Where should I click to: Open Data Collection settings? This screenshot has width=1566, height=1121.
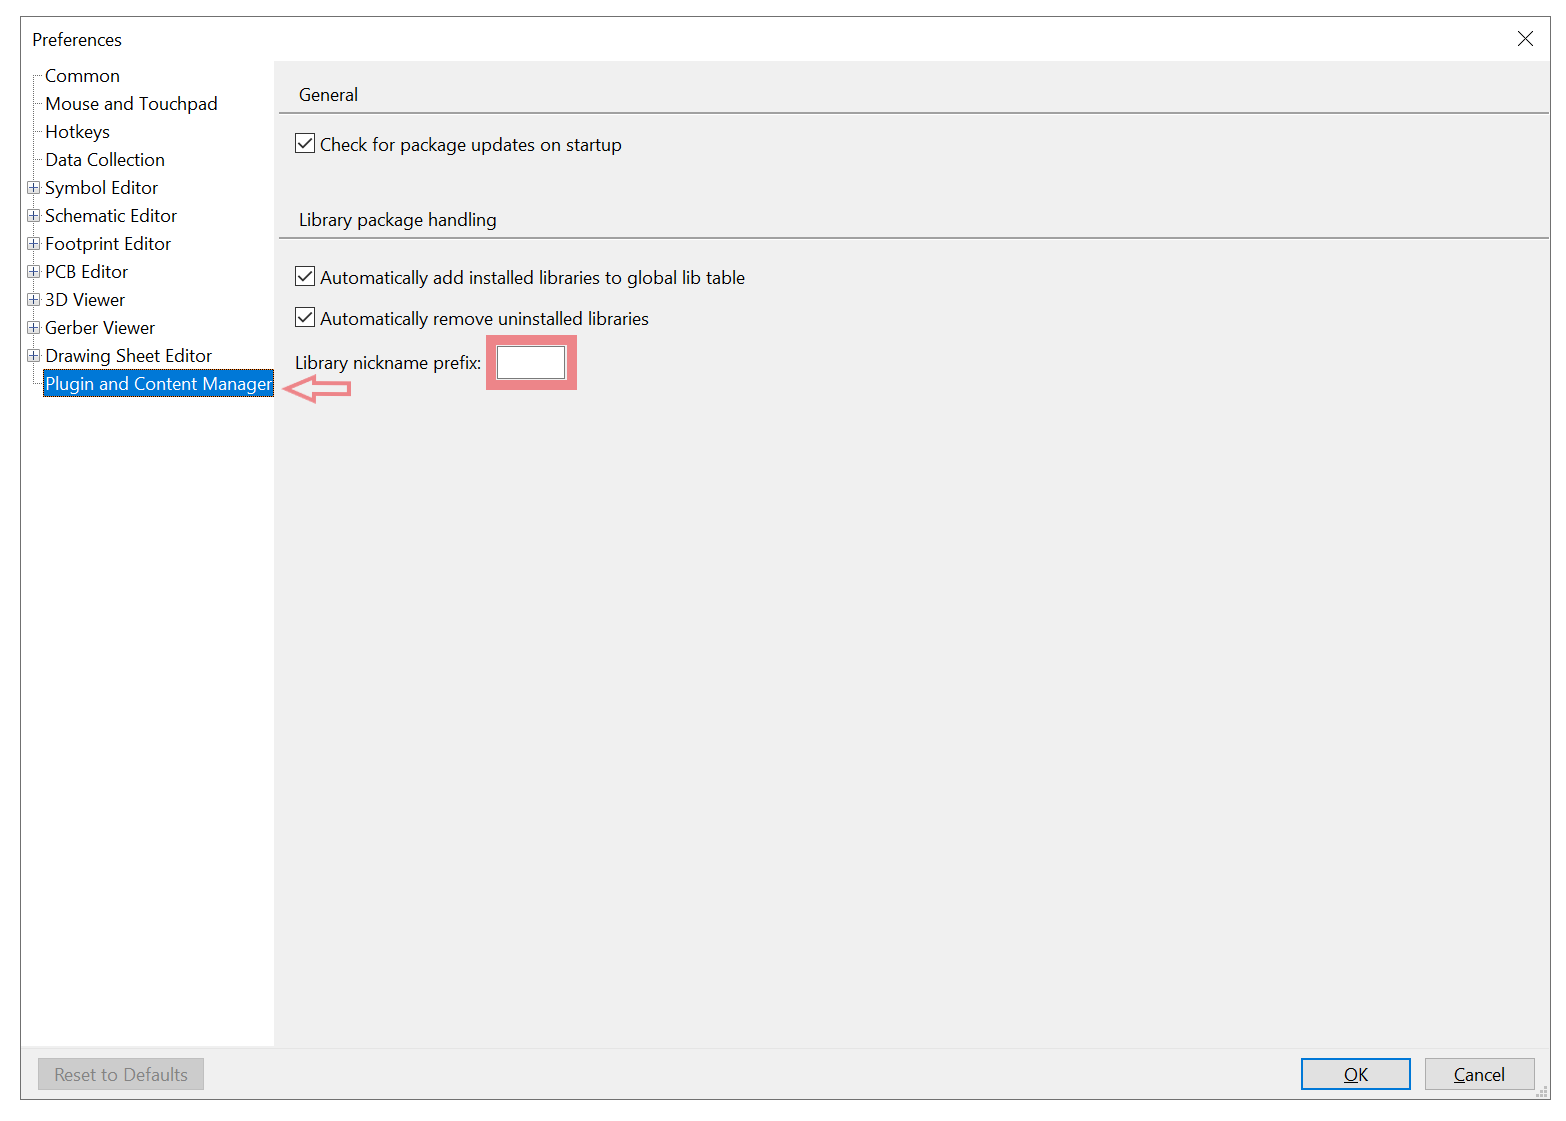click(105, 160)
